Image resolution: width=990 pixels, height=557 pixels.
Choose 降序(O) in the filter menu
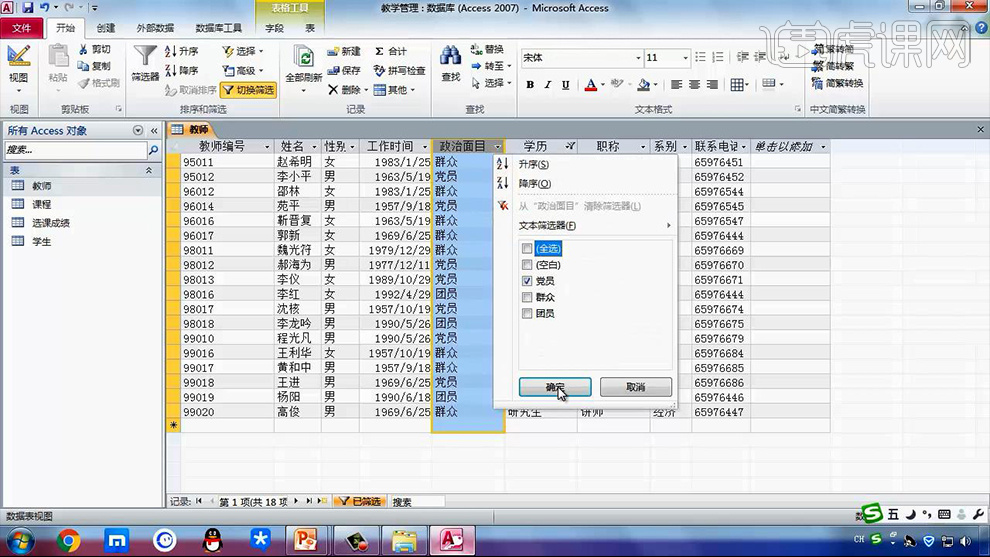click(x=535, y=184)
